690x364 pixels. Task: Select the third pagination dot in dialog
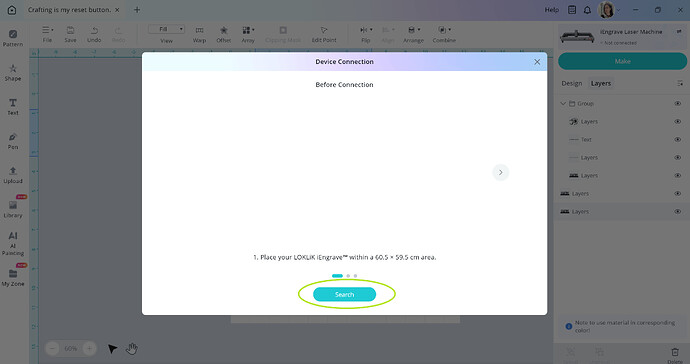(x=355, y=276)
